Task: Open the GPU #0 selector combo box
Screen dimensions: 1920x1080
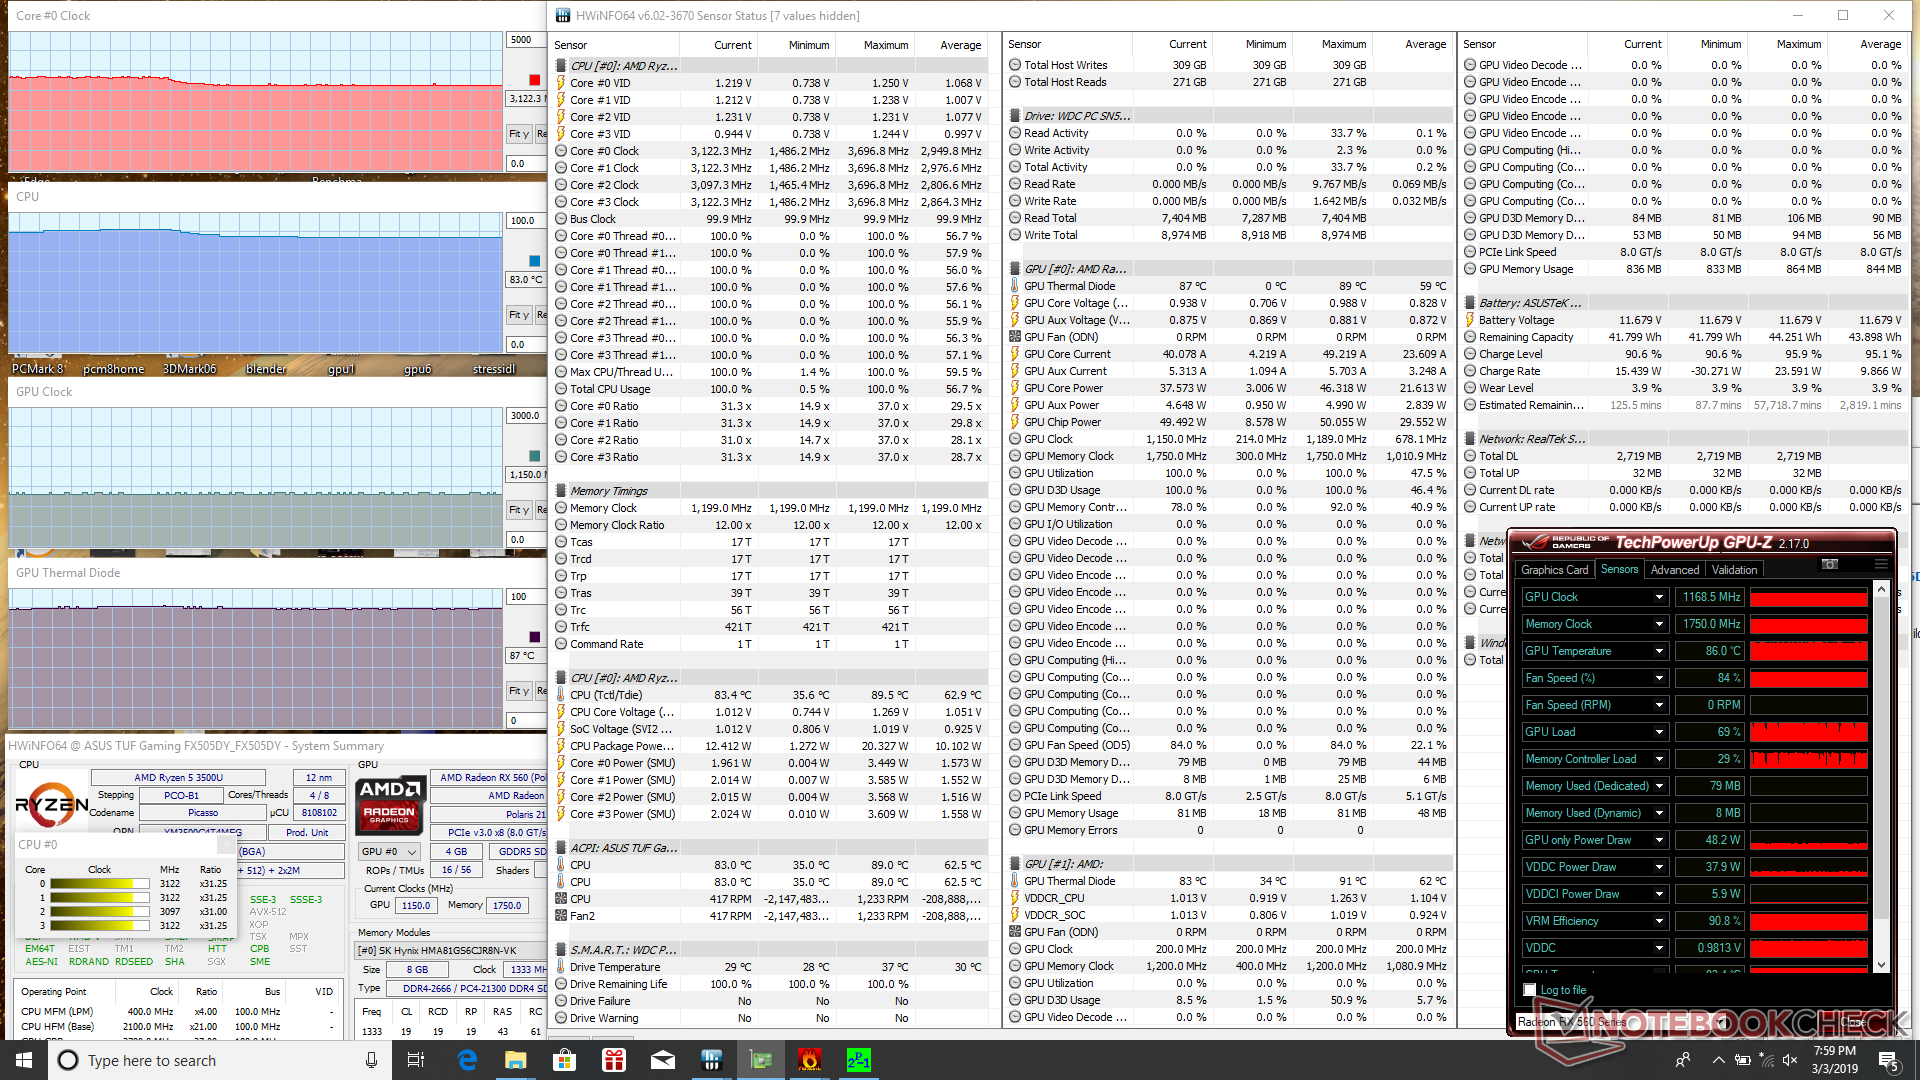Action: coord(390,852)
